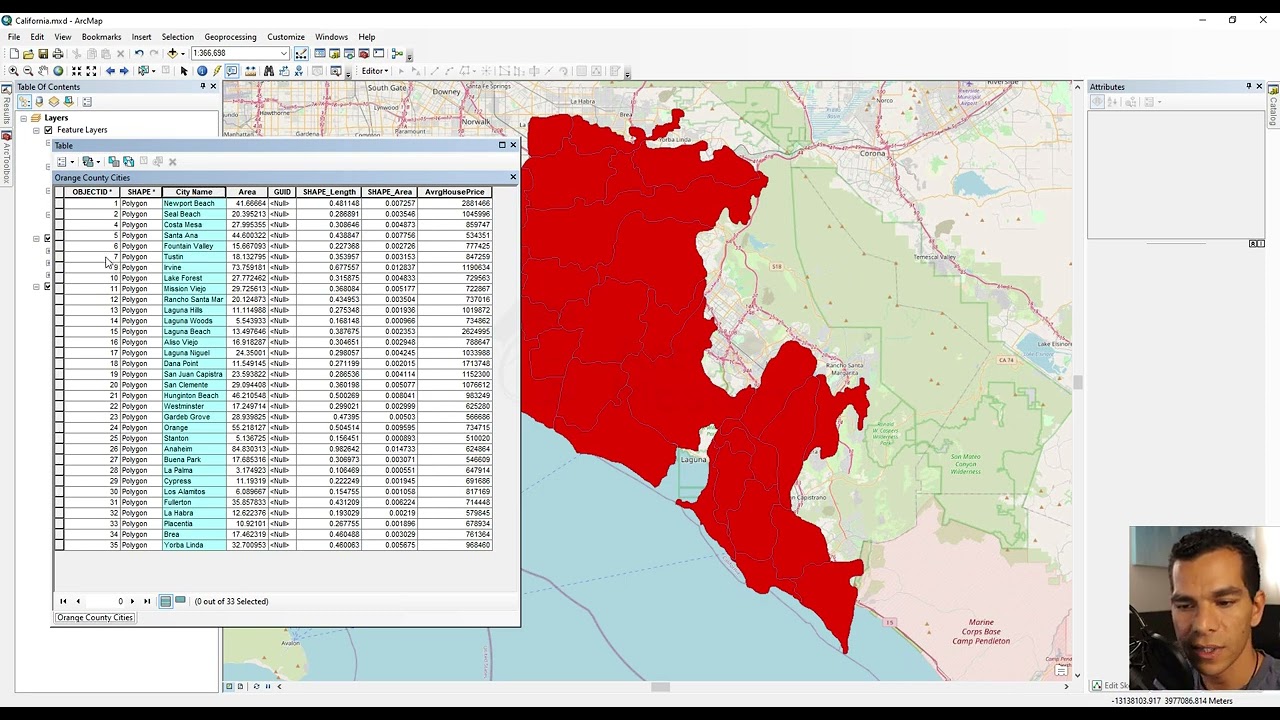This screenshot has height=720, width=1280.
Task: Click Switch Selection in Table window
Action: coord(128,161)
